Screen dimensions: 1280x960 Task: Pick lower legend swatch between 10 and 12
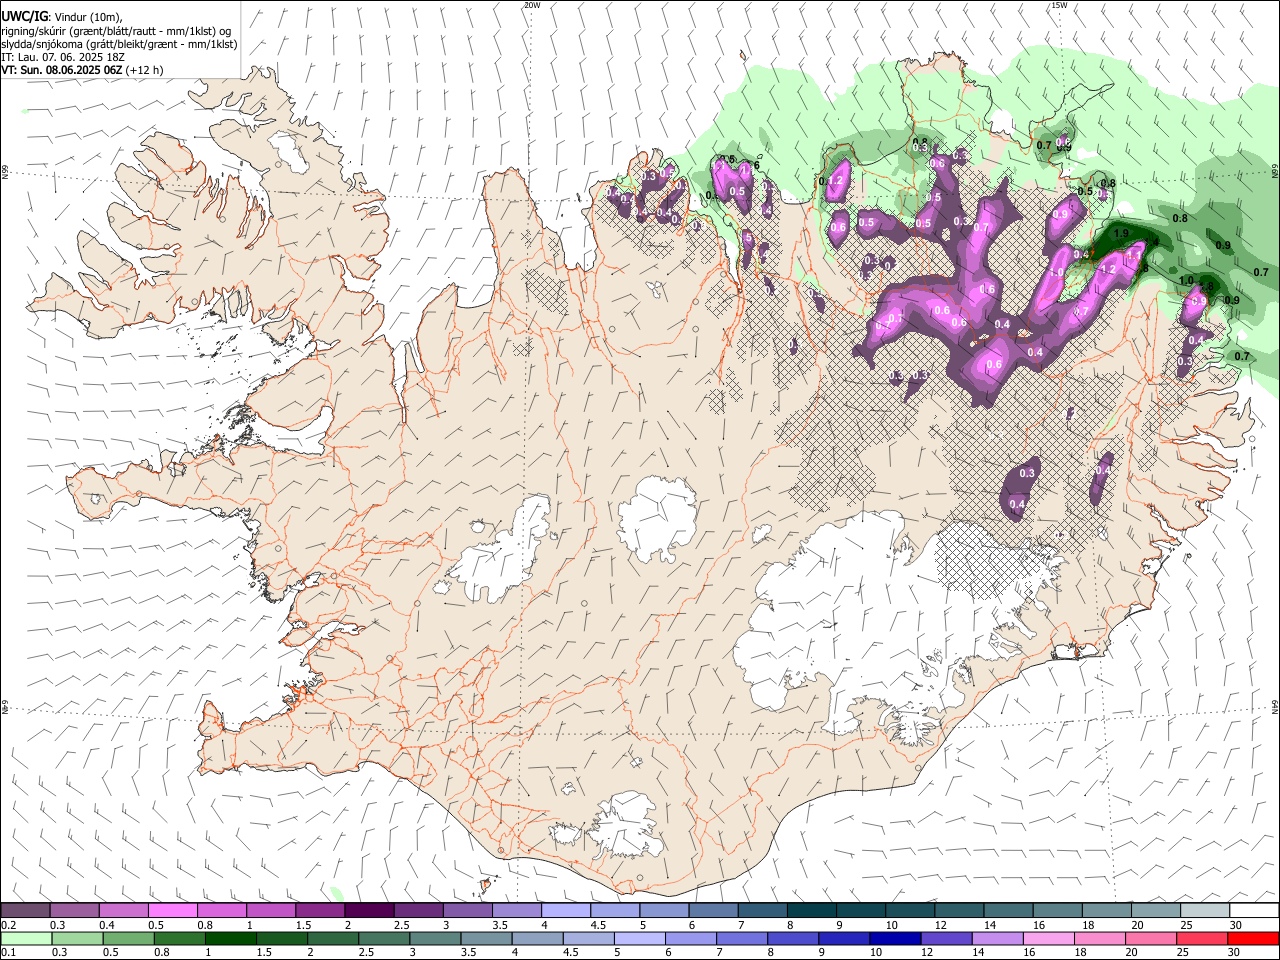[x=896, y=938]
